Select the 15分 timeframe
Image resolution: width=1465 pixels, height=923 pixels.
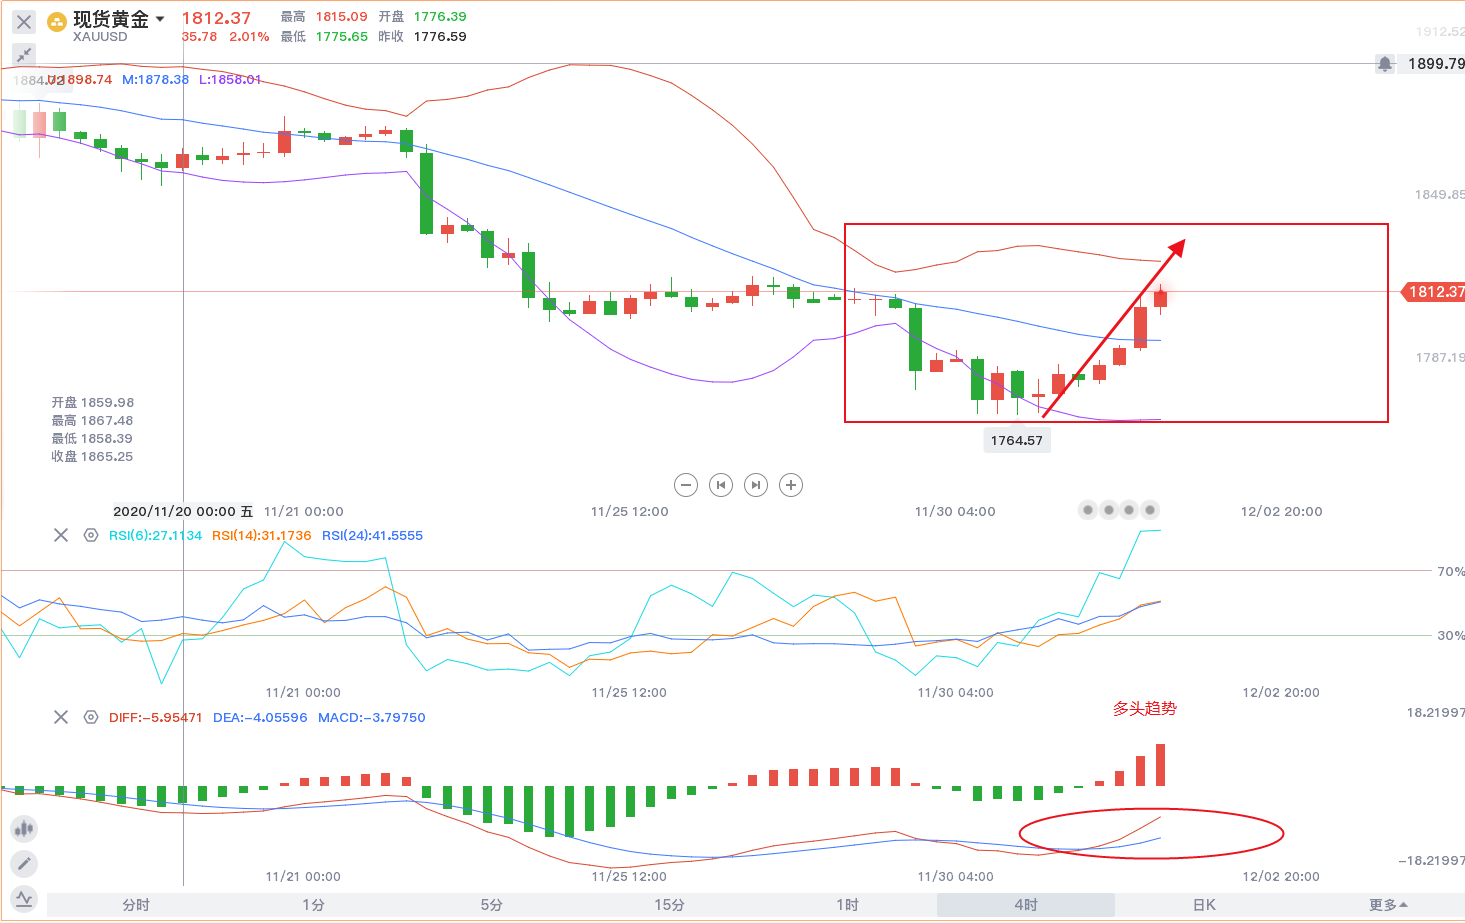[670, 905]
